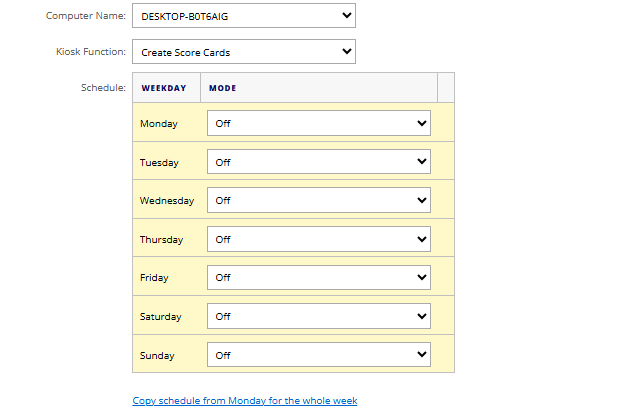Click the Saturday row label
Image resolution: width=620 pixels, height=417 pixels.
(x=161, y=317)
